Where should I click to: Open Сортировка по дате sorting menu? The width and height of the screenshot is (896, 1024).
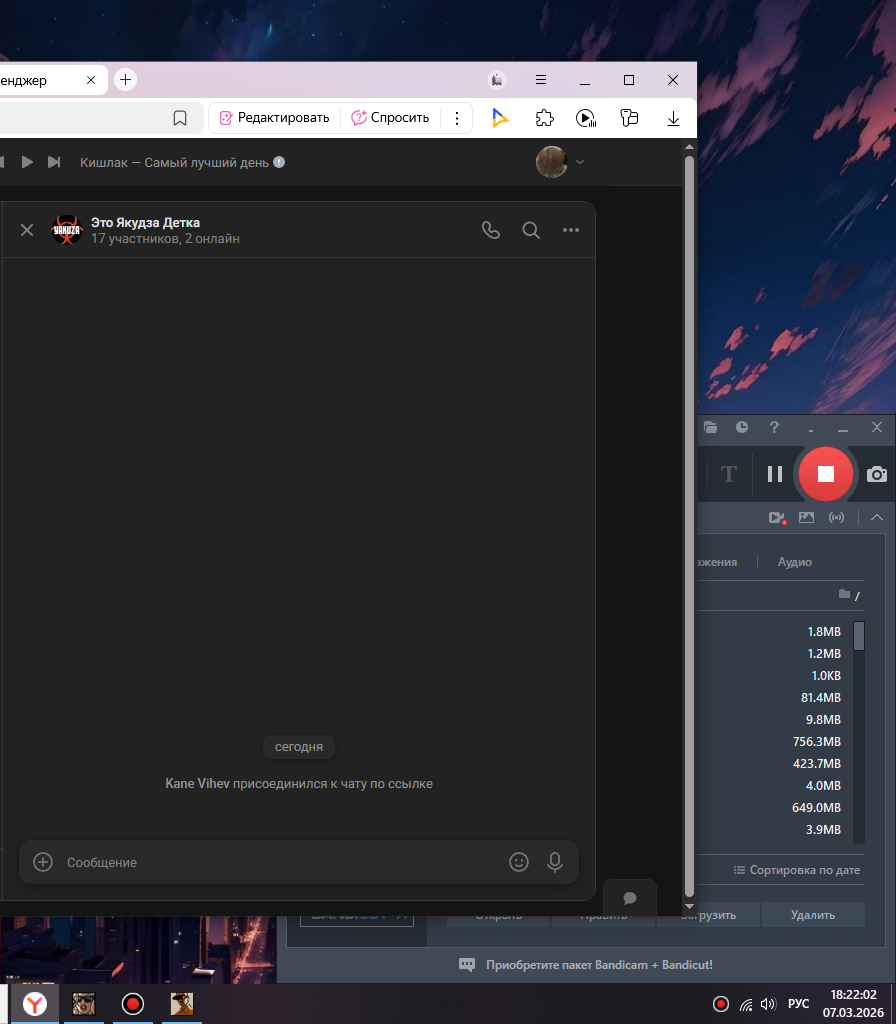[797, 870]
